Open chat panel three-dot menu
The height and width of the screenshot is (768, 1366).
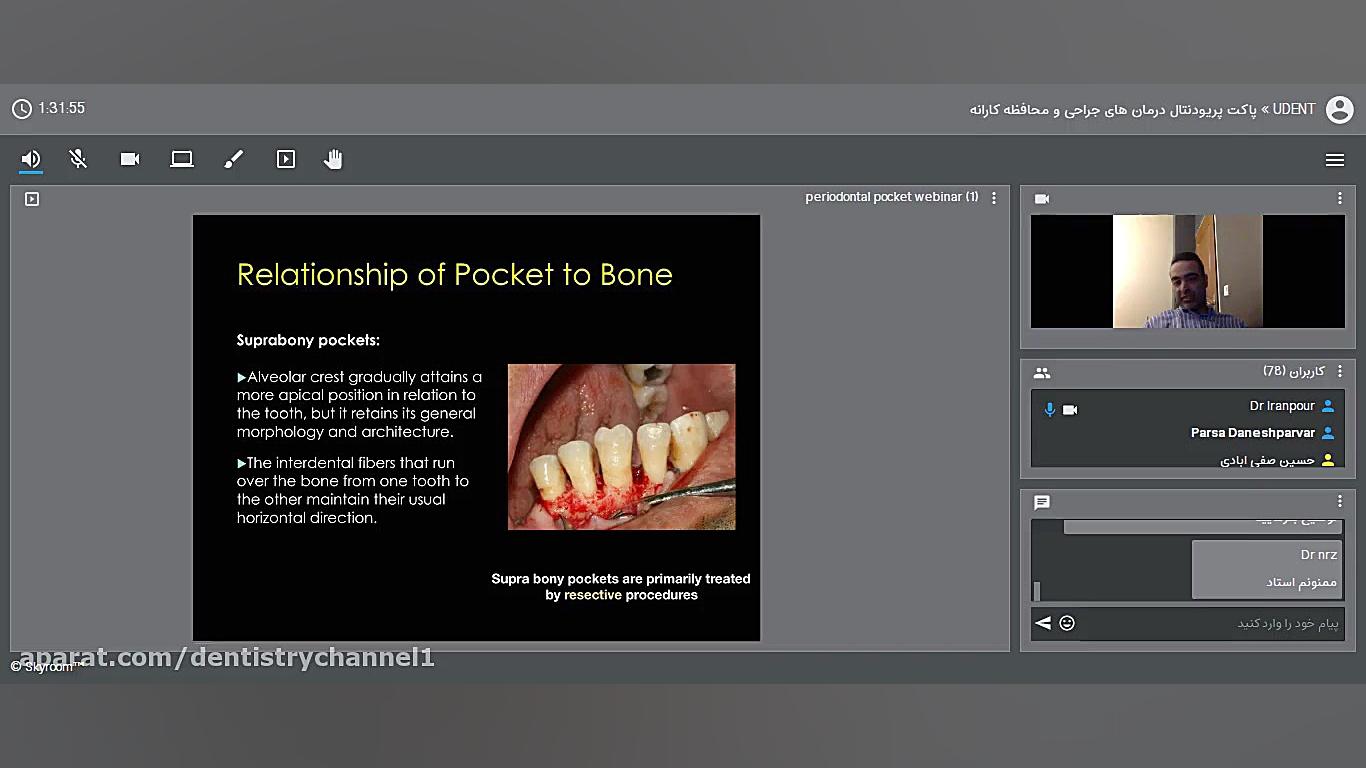point(1339,501)
